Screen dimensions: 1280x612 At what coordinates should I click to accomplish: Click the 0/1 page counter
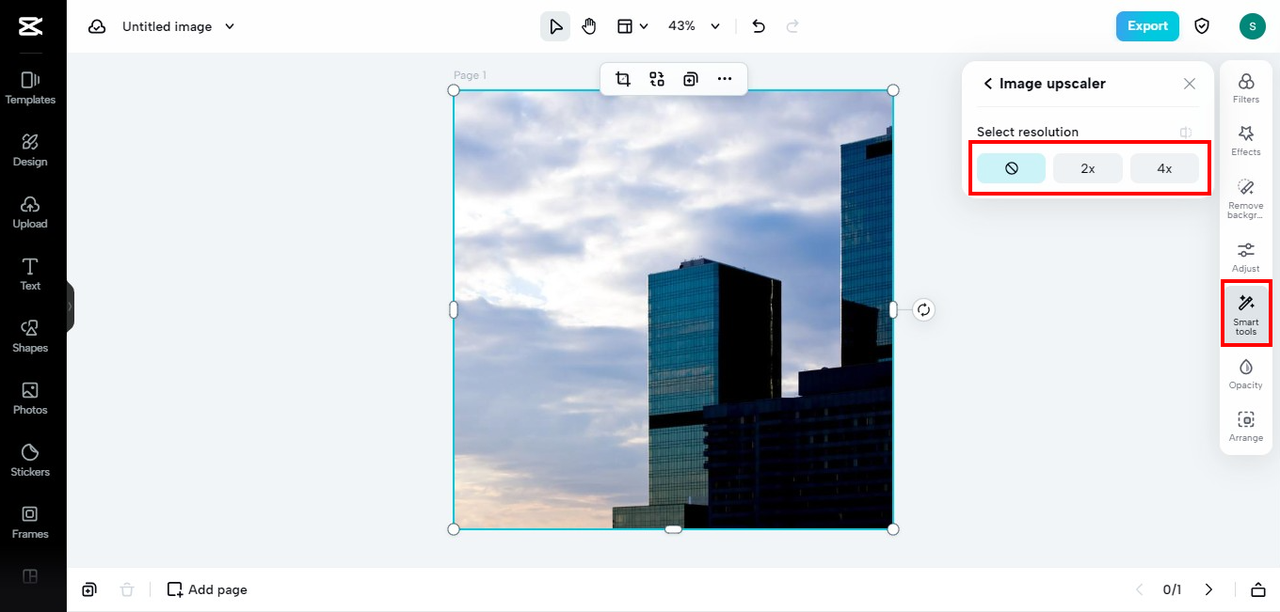(x=1172, y=590)
